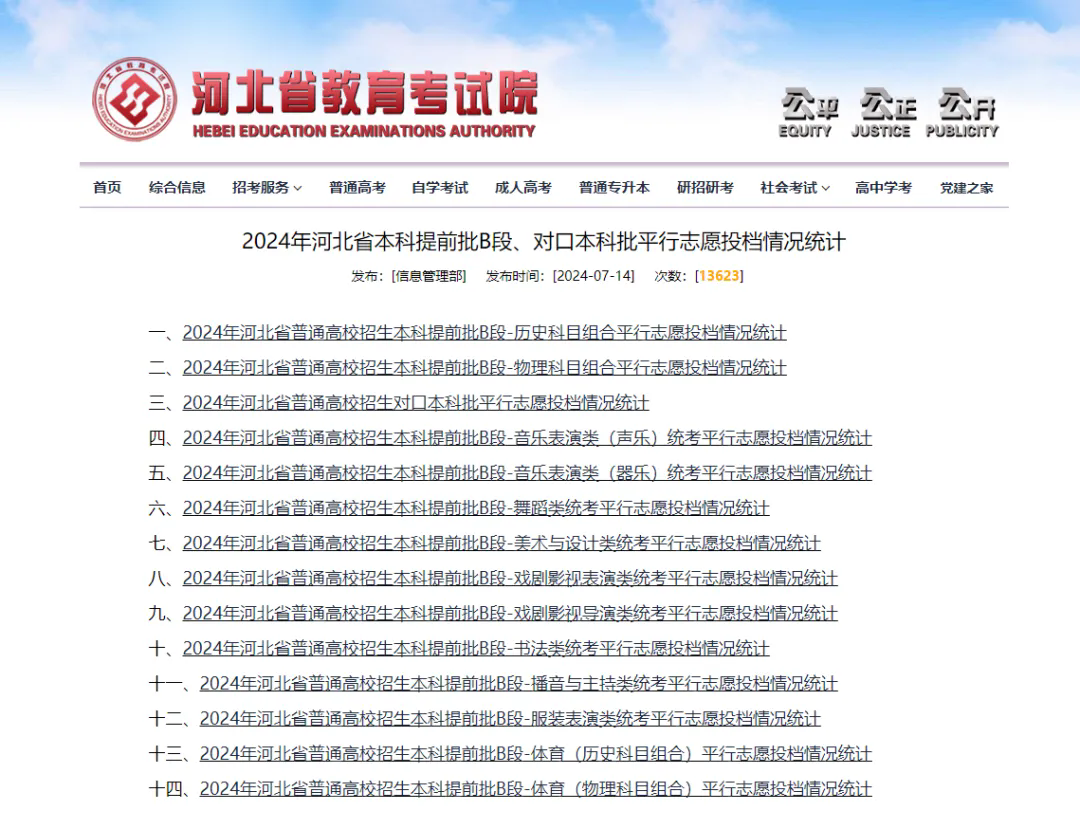Open the 综合信息 menu item

click(177, 187)
